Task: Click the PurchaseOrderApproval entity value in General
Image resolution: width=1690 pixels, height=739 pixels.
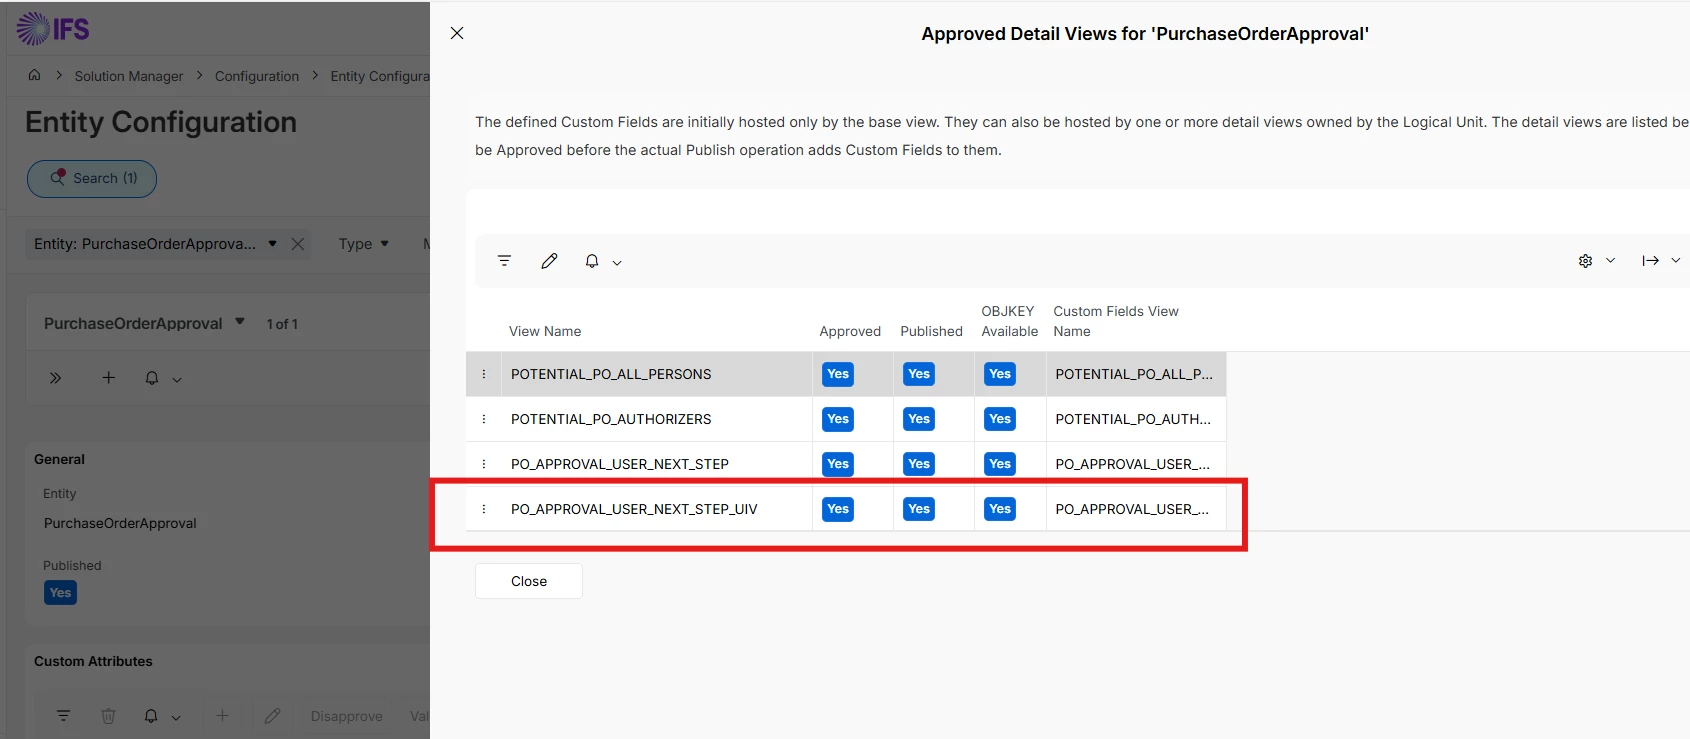Action: tap(120, 523)
